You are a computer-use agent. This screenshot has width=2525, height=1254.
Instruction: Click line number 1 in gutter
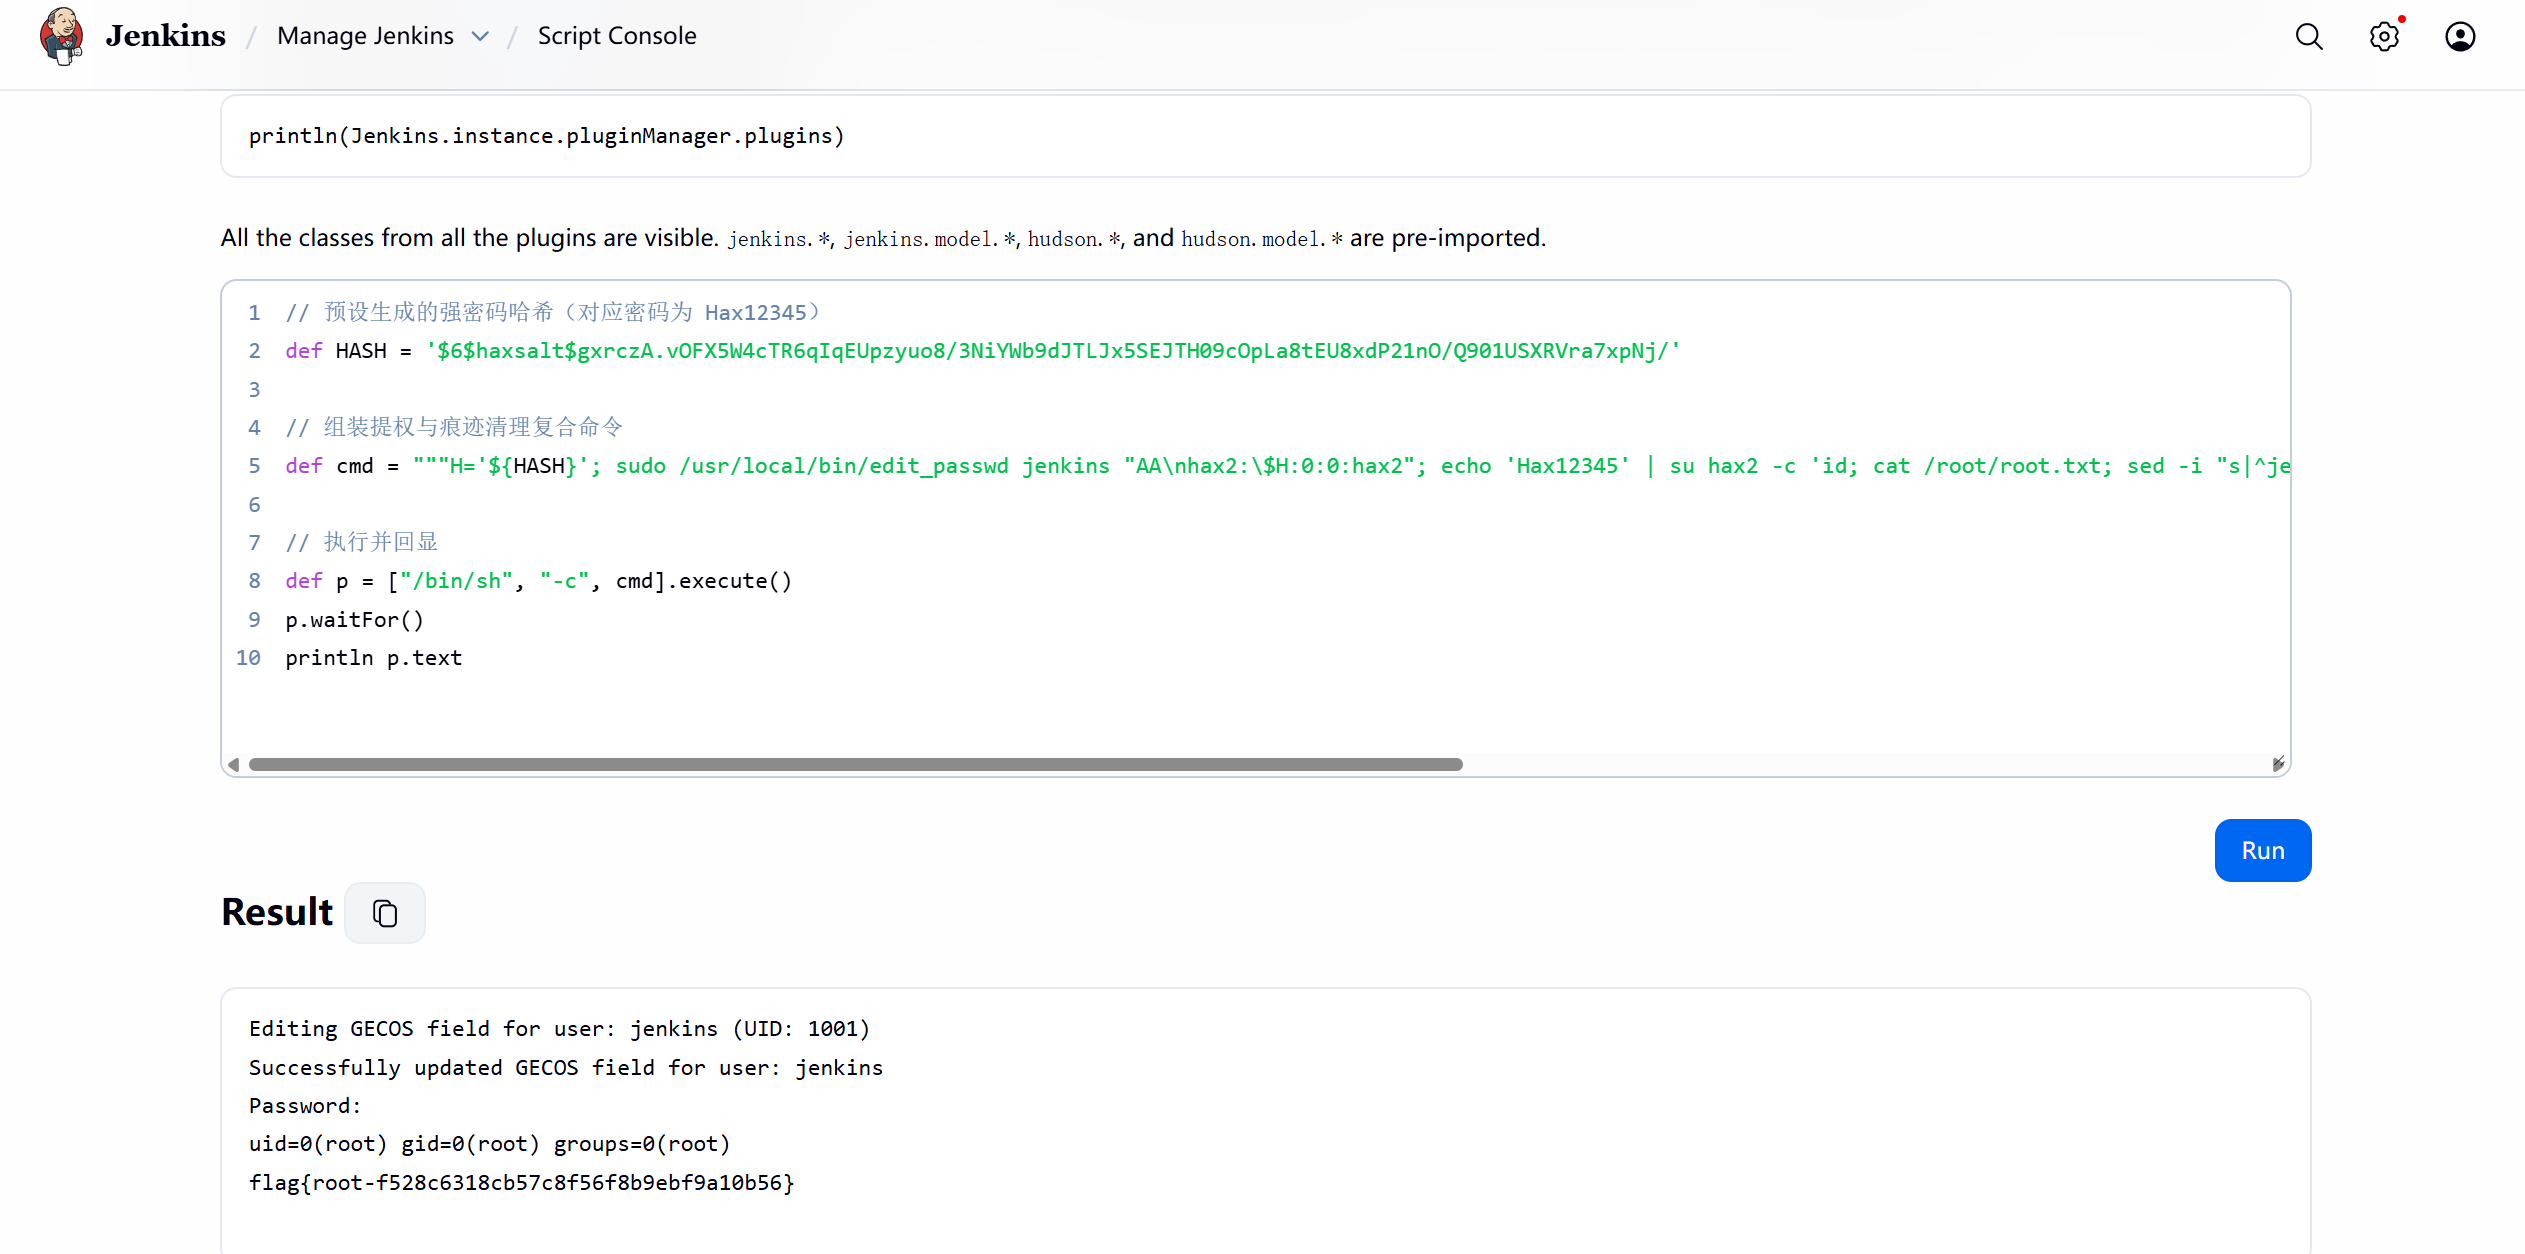click(254, 313)
